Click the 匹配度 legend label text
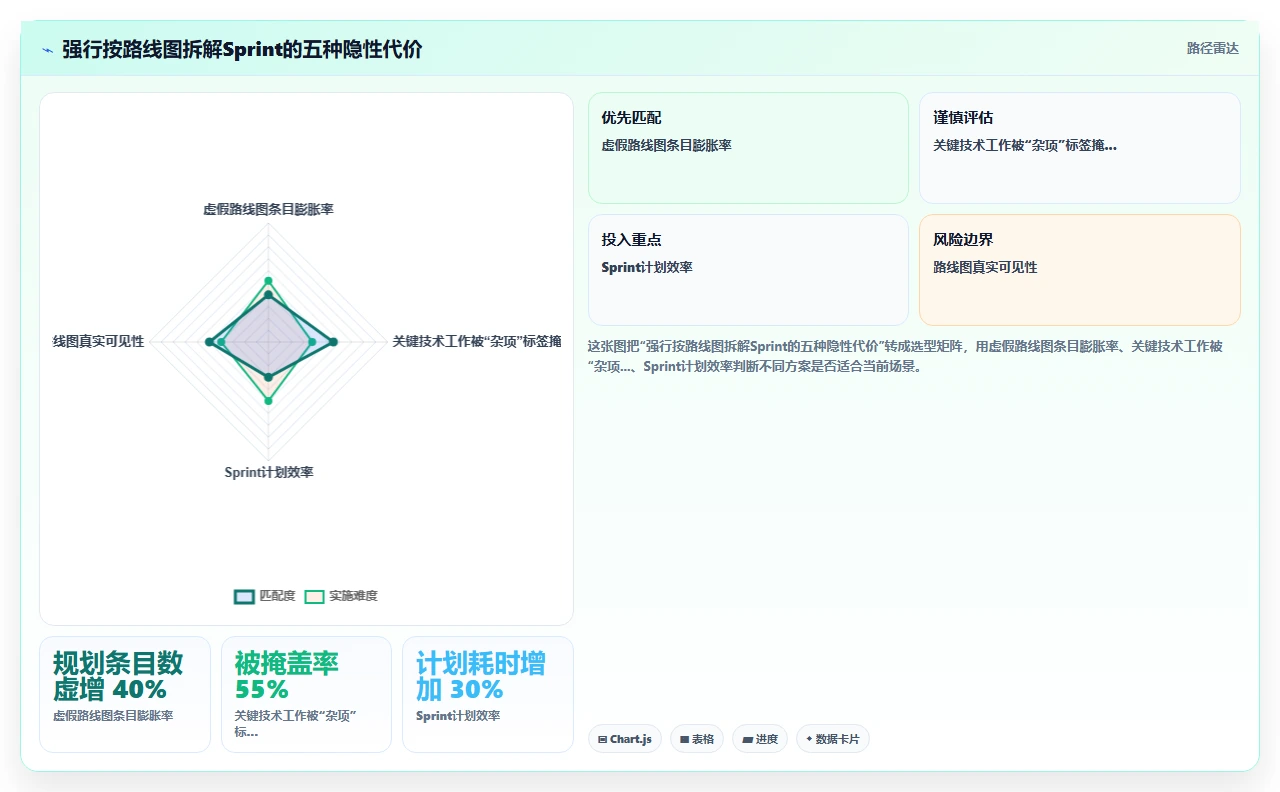This screenshot has width=1280, height=792. click(277, 596)
